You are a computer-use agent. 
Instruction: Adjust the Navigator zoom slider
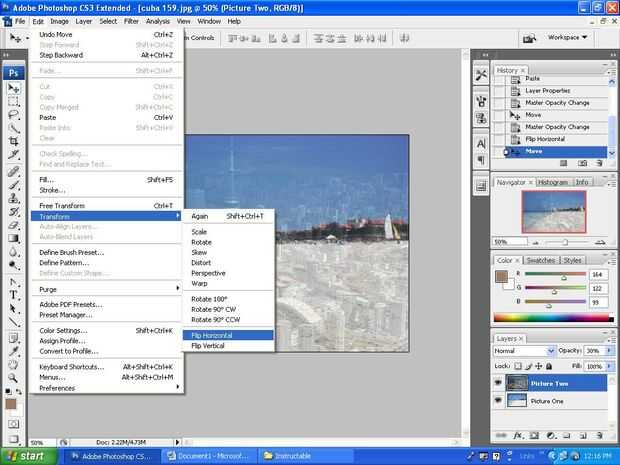[565, 242]
